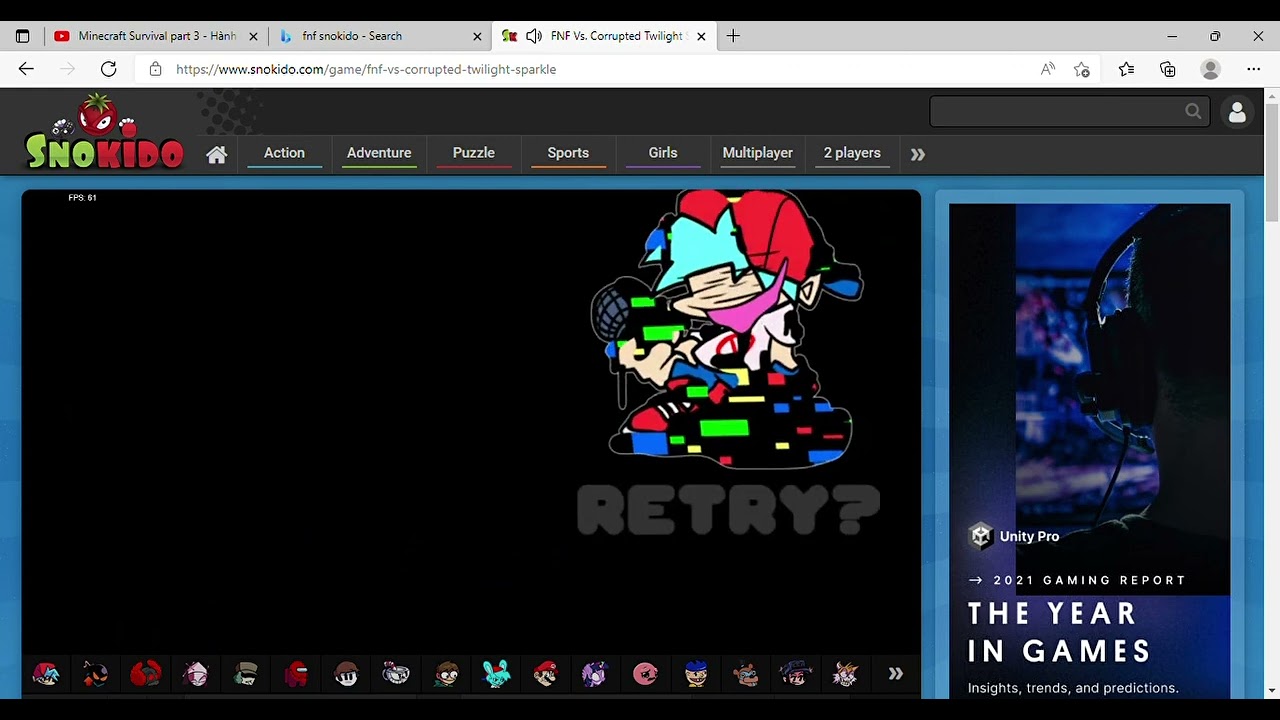The height and width of the screenshot is (720, 1280).
Task: Click the THE YEAR IN GAMES ad headline
Action: click(x=1059, y=632)
